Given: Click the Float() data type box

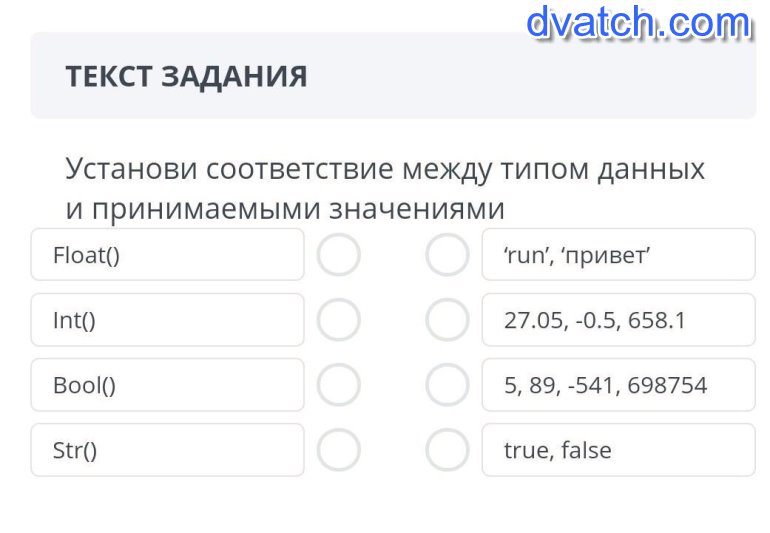Looking at the screenshot, I should (167, 255).
